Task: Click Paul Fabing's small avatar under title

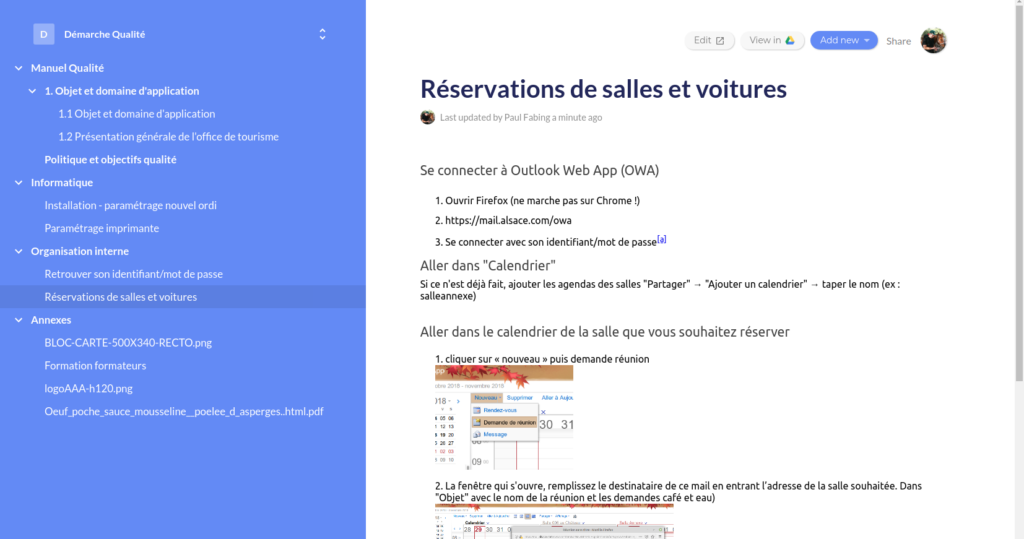Action: pos(428,117)
